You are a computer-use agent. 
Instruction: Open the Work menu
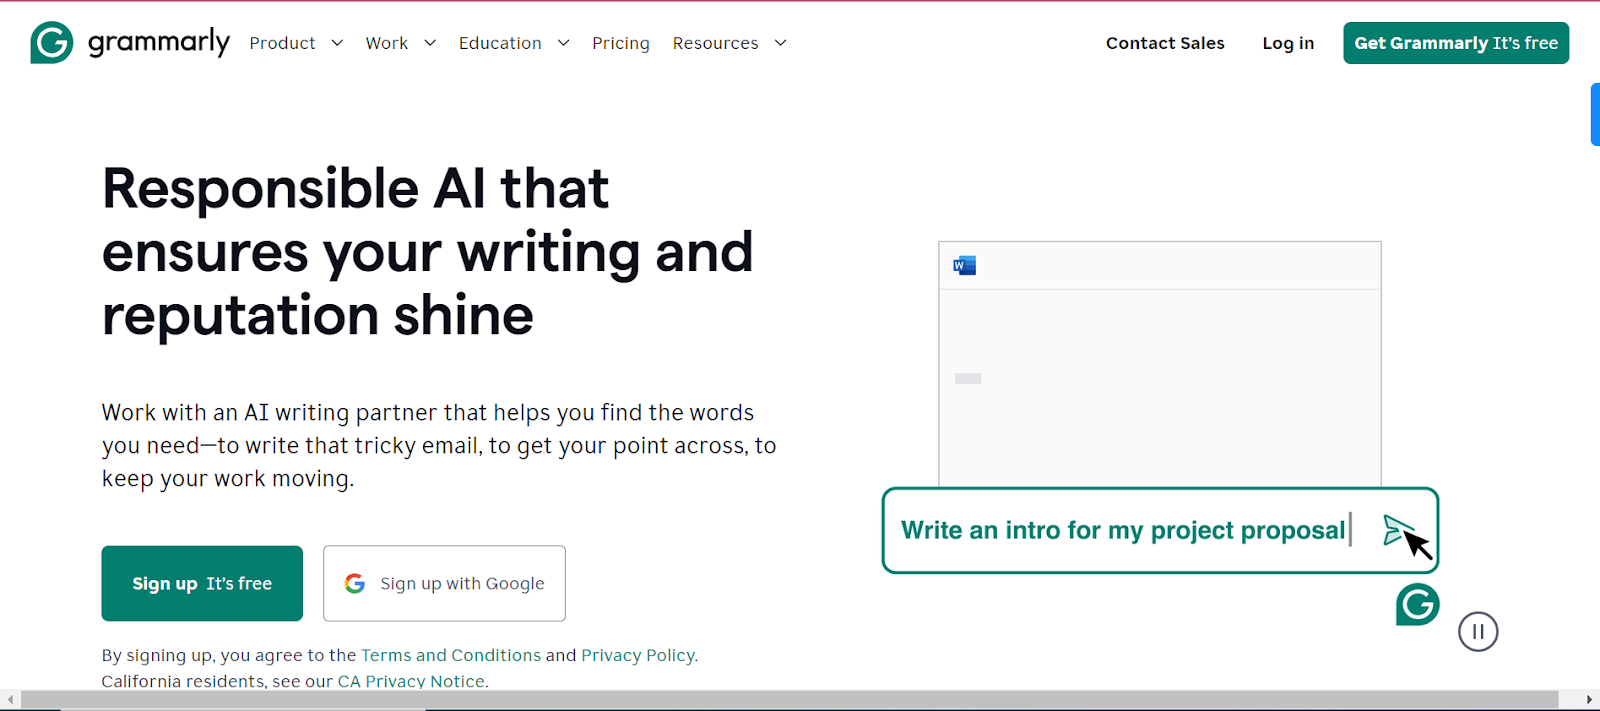[x=387, y=43]
